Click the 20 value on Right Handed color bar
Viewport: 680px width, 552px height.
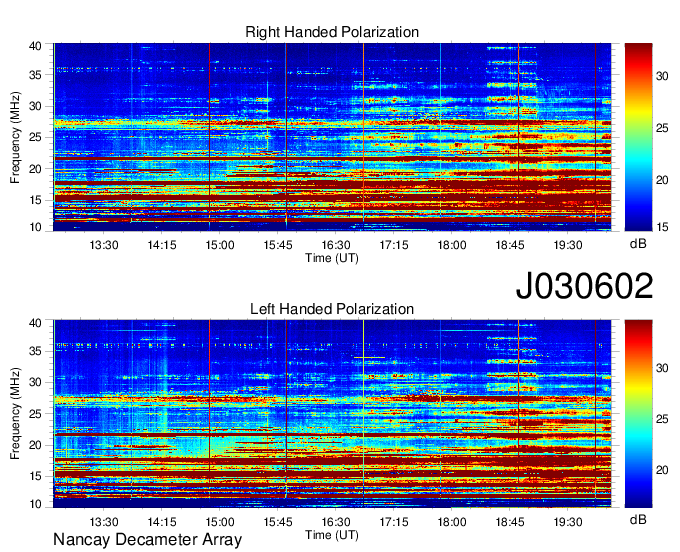coord(662,180)
